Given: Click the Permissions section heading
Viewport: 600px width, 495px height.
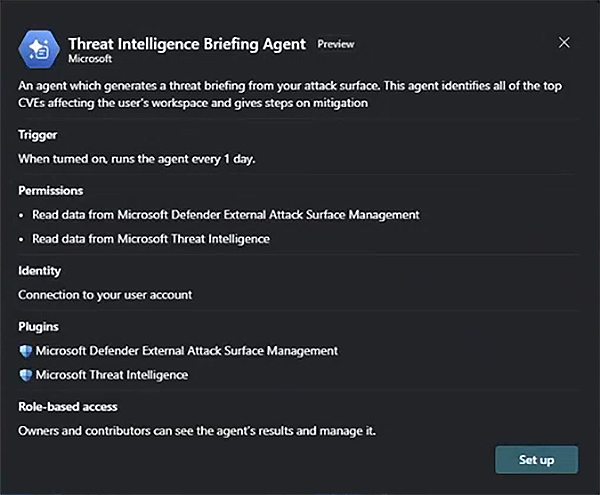Looking at the screenshot, I should coord(51,191).
